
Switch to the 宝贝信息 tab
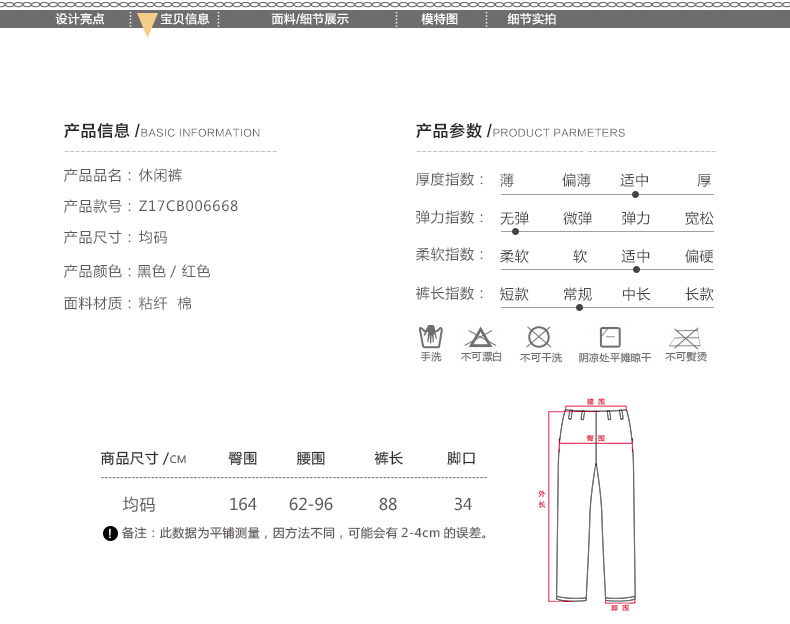point(184,19)
